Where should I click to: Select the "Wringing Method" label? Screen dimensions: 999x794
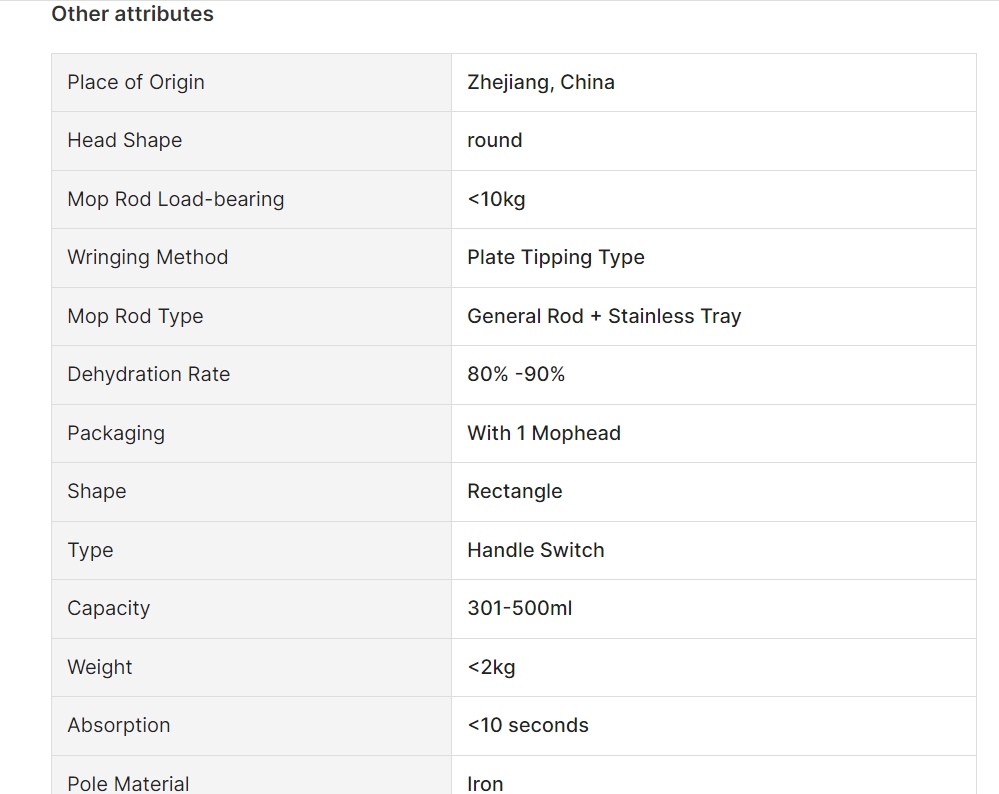[x=148, y=257]
